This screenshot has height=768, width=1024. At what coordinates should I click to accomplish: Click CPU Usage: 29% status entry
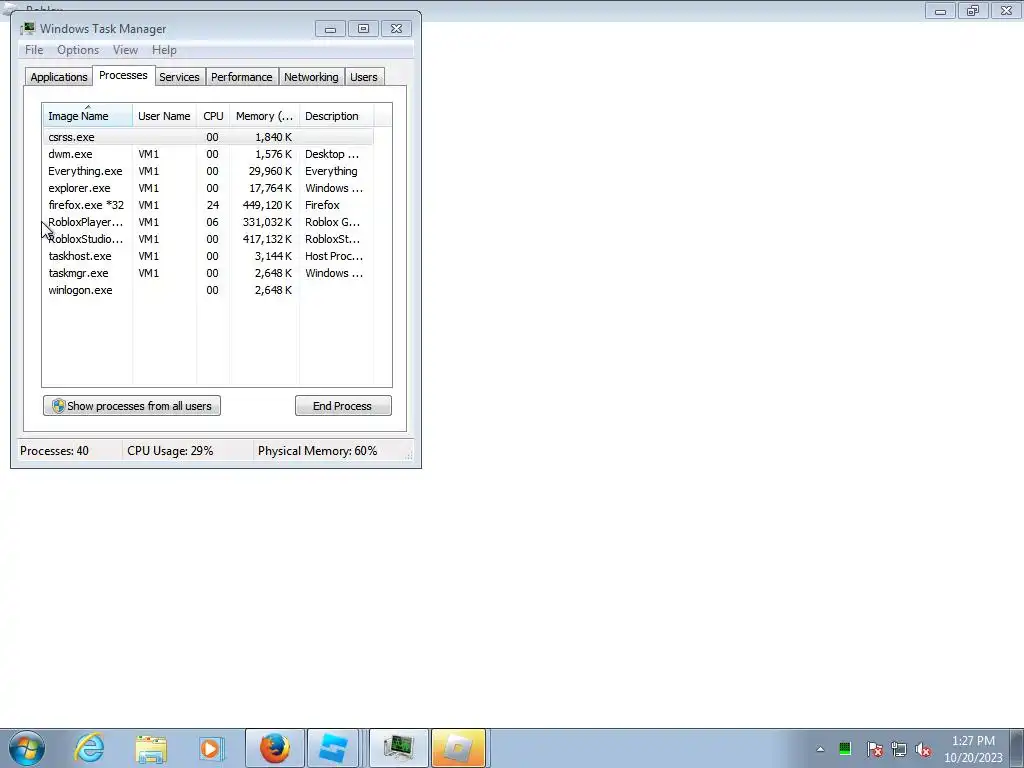tap(170, 451)
